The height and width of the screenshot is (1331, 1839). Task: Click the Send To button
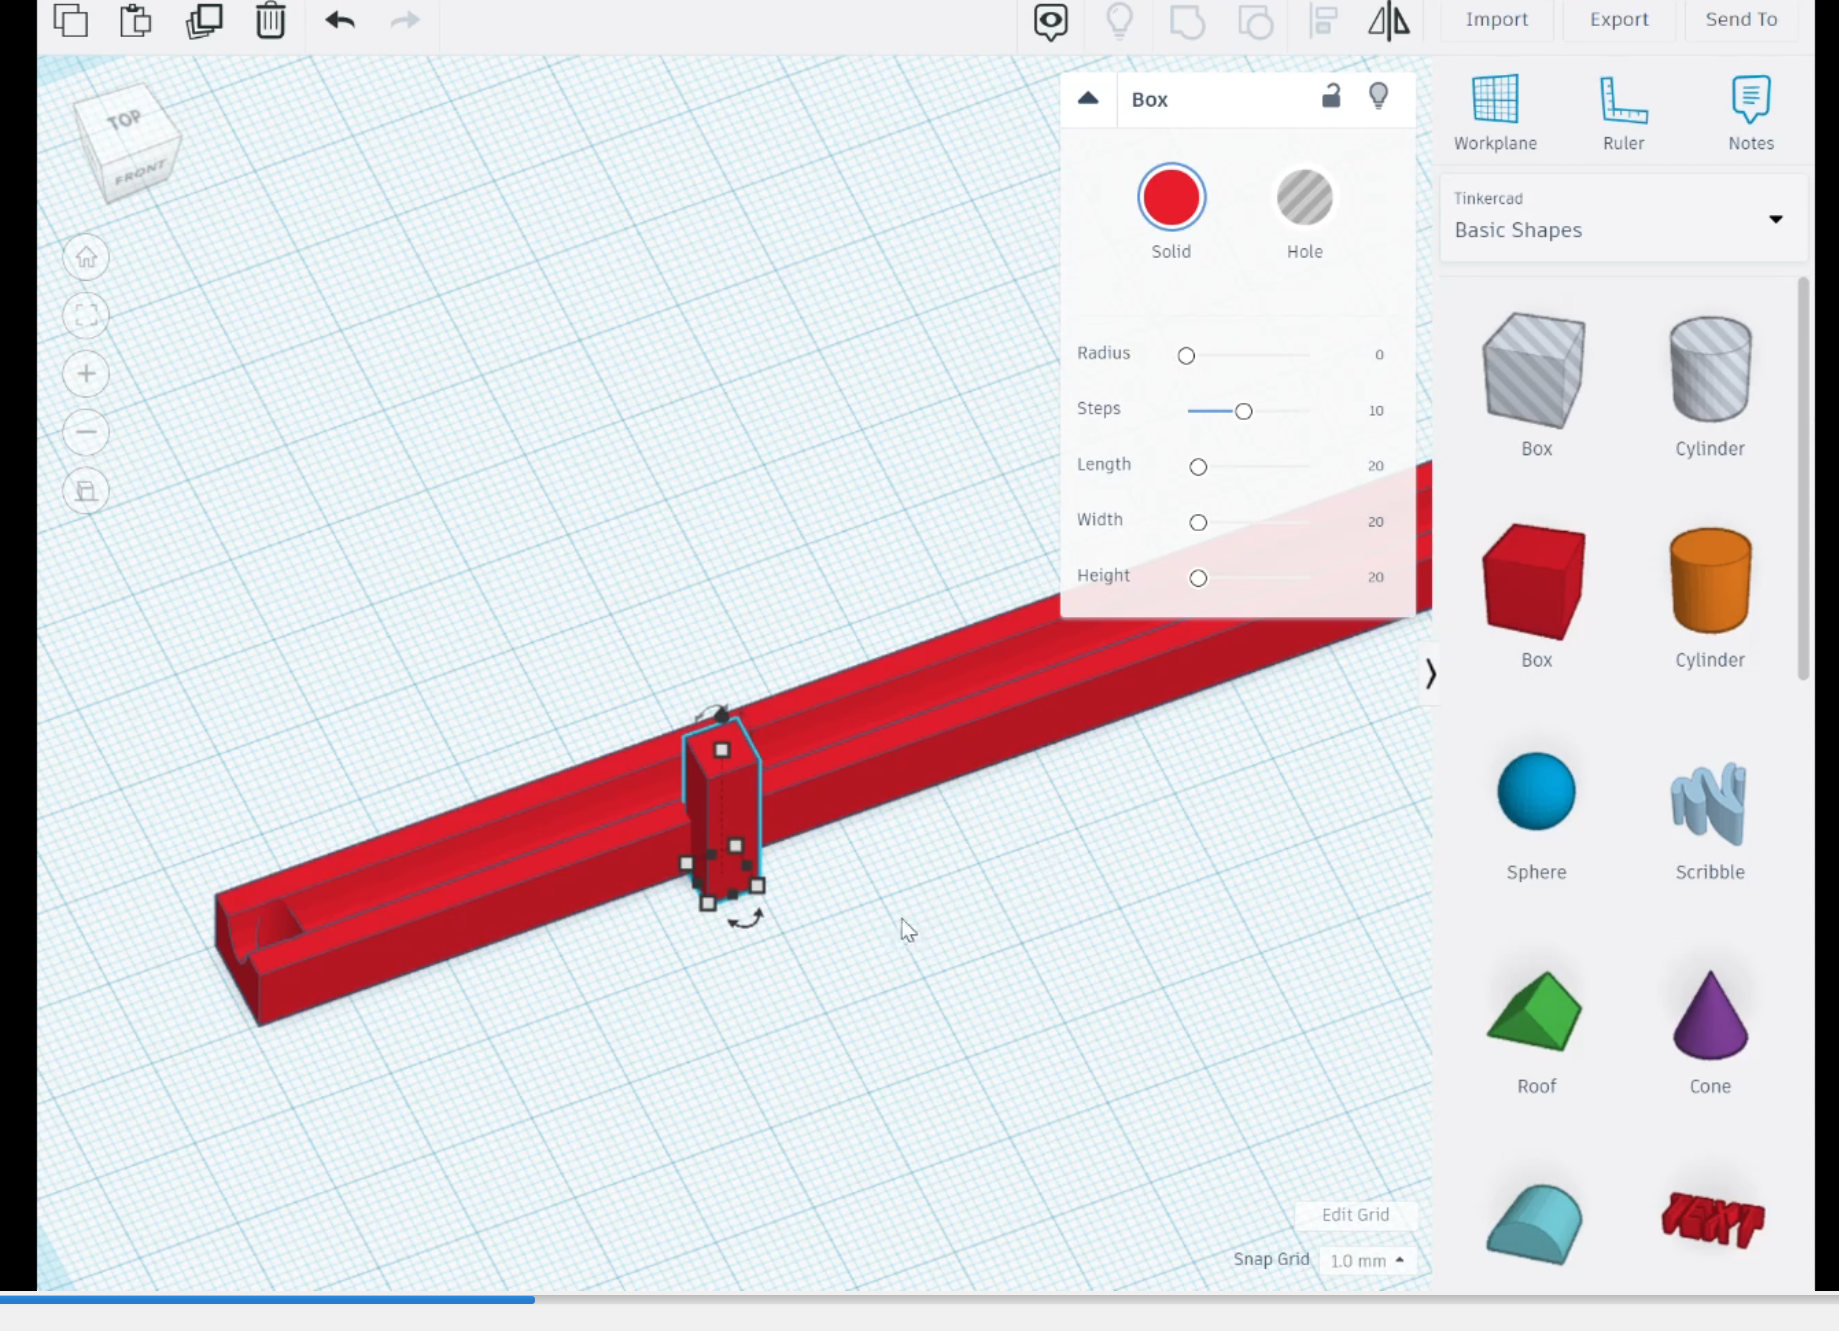[1741, 19]
